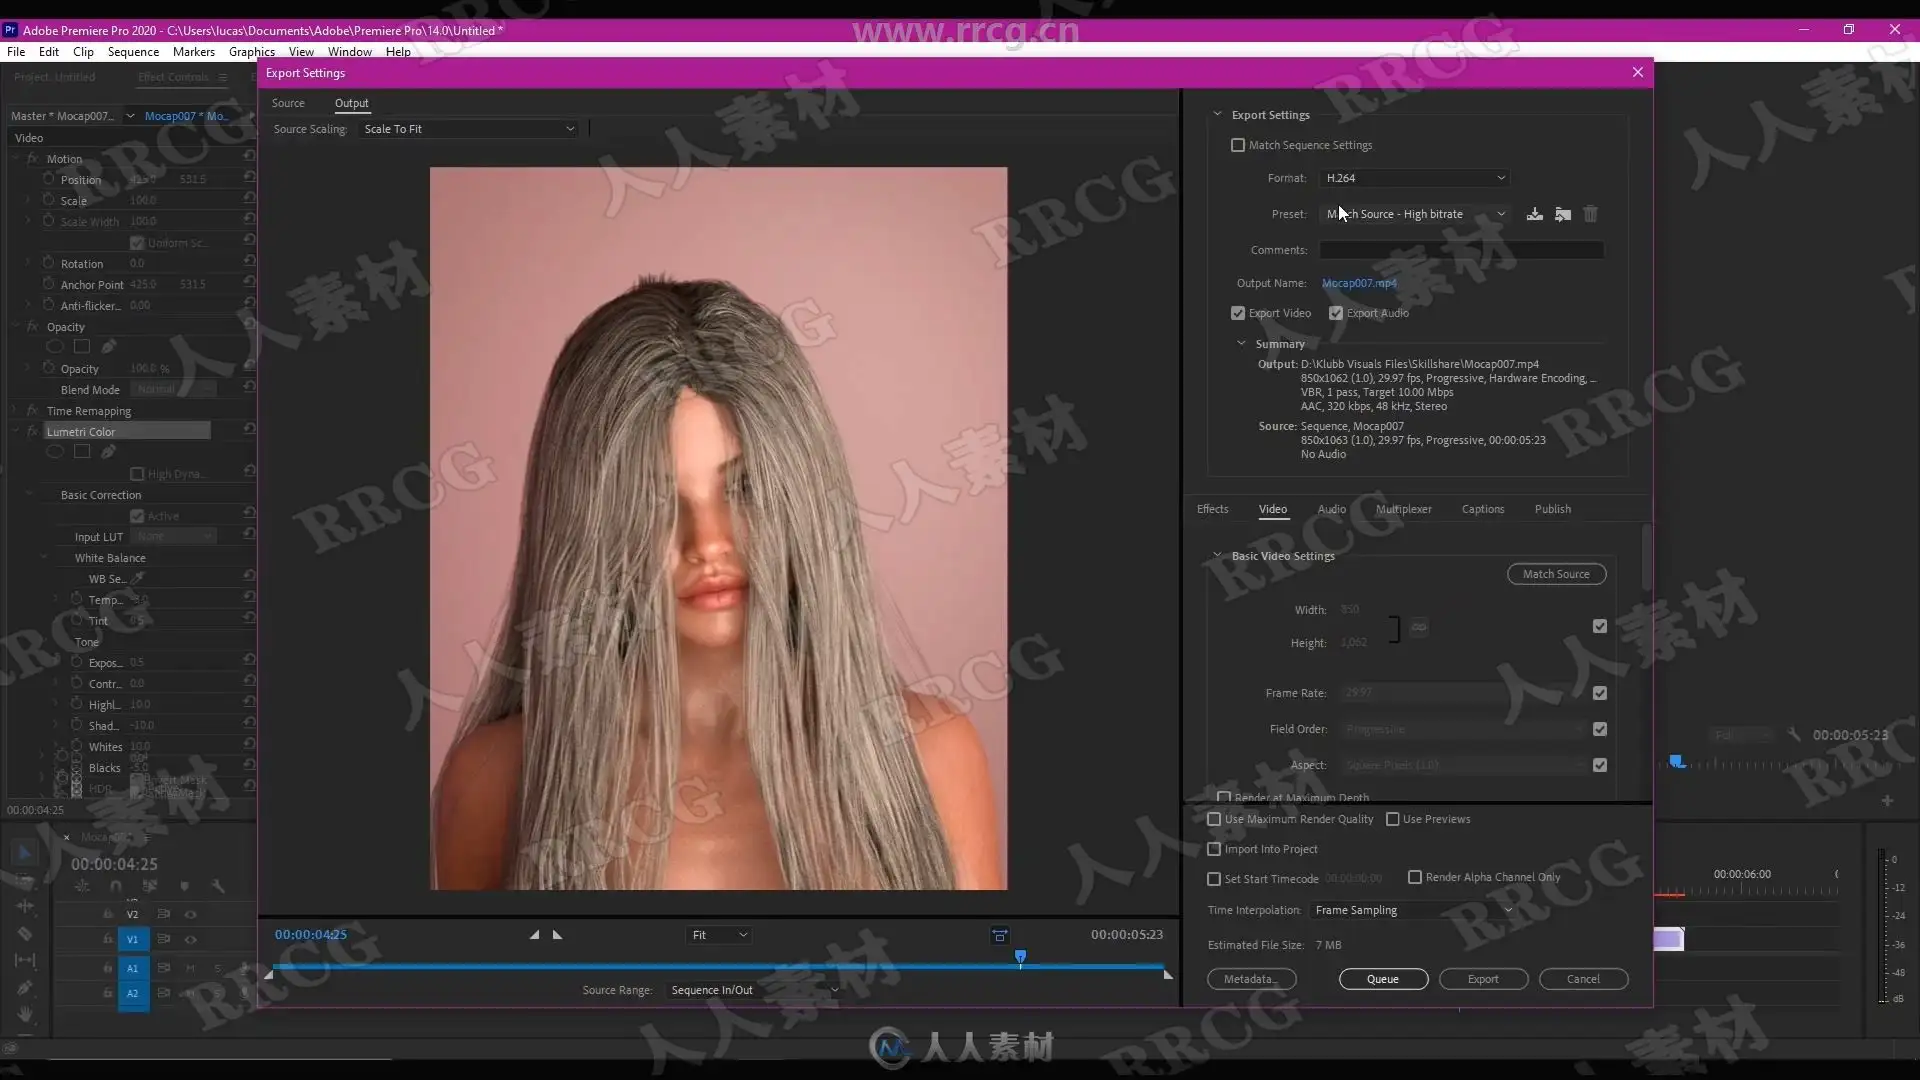Open timeline display settings wrench icon
This screenshot has width=1920, height=1080.
point(218,886)
